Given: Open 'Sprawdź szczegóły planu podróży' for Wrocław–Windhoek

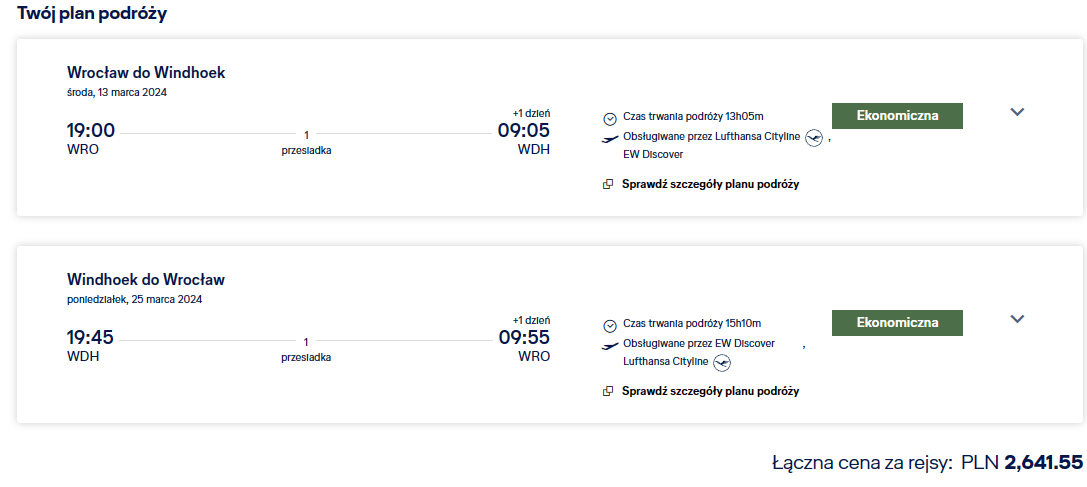Looking at the screenshot, I should [710, 184].
